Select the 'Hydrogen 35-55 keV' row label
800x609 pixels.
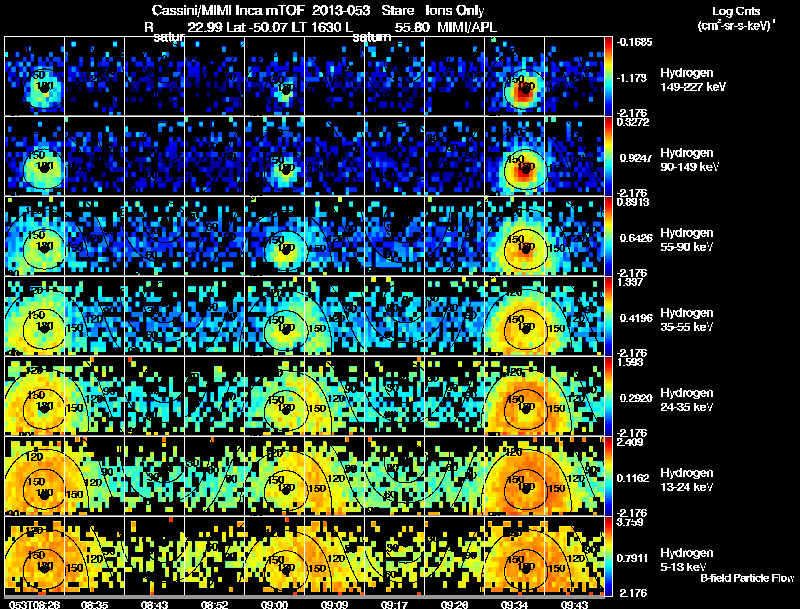(x=686, y=320)
